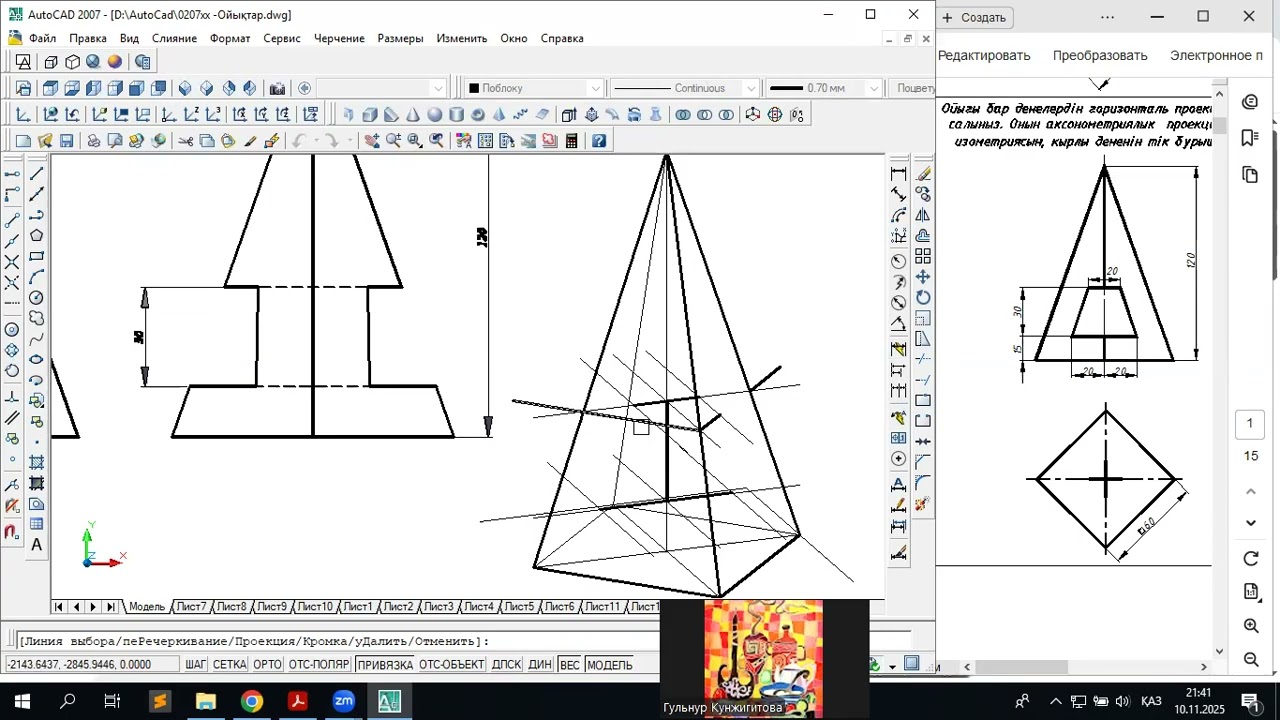Select the Circle drawing tool
Image resolution: width=1280 pixels, height=720 pixels.
pyautogui.click(x=37, y=298)
